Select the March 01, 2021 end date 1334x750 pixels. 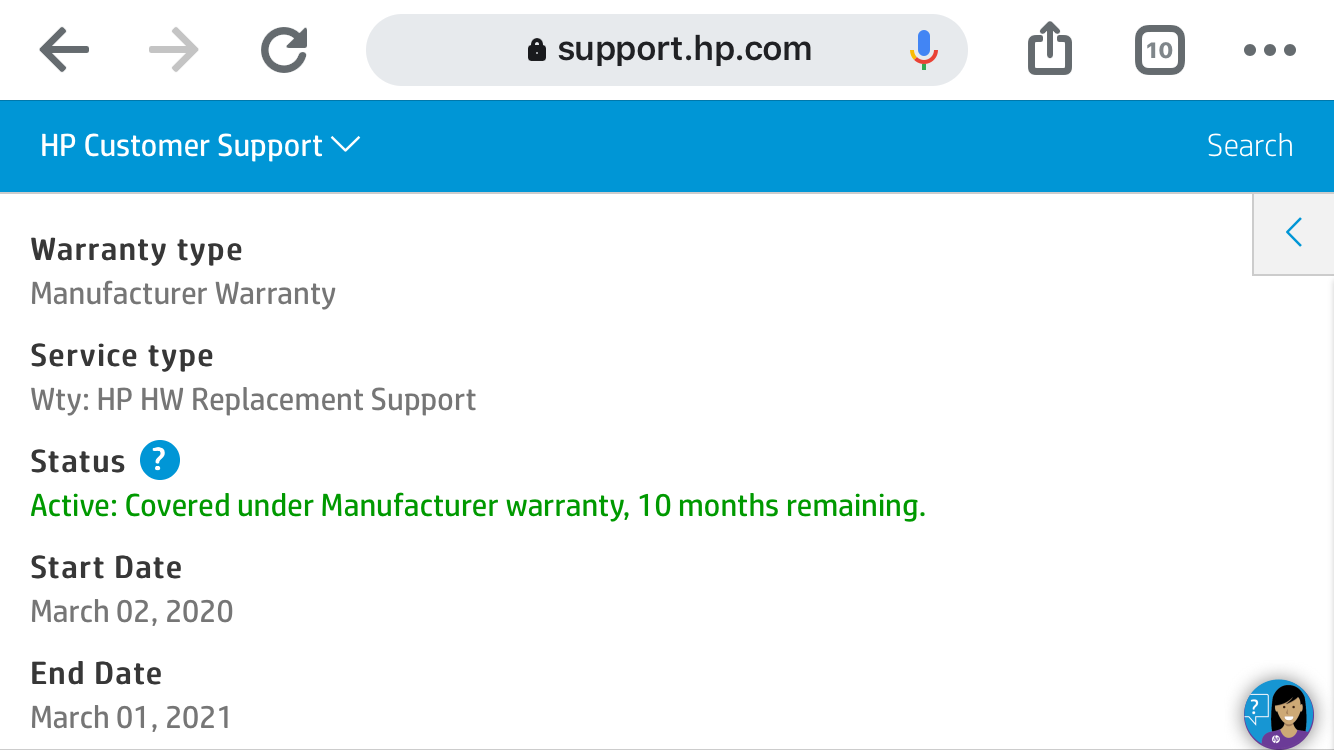[131, 718]
